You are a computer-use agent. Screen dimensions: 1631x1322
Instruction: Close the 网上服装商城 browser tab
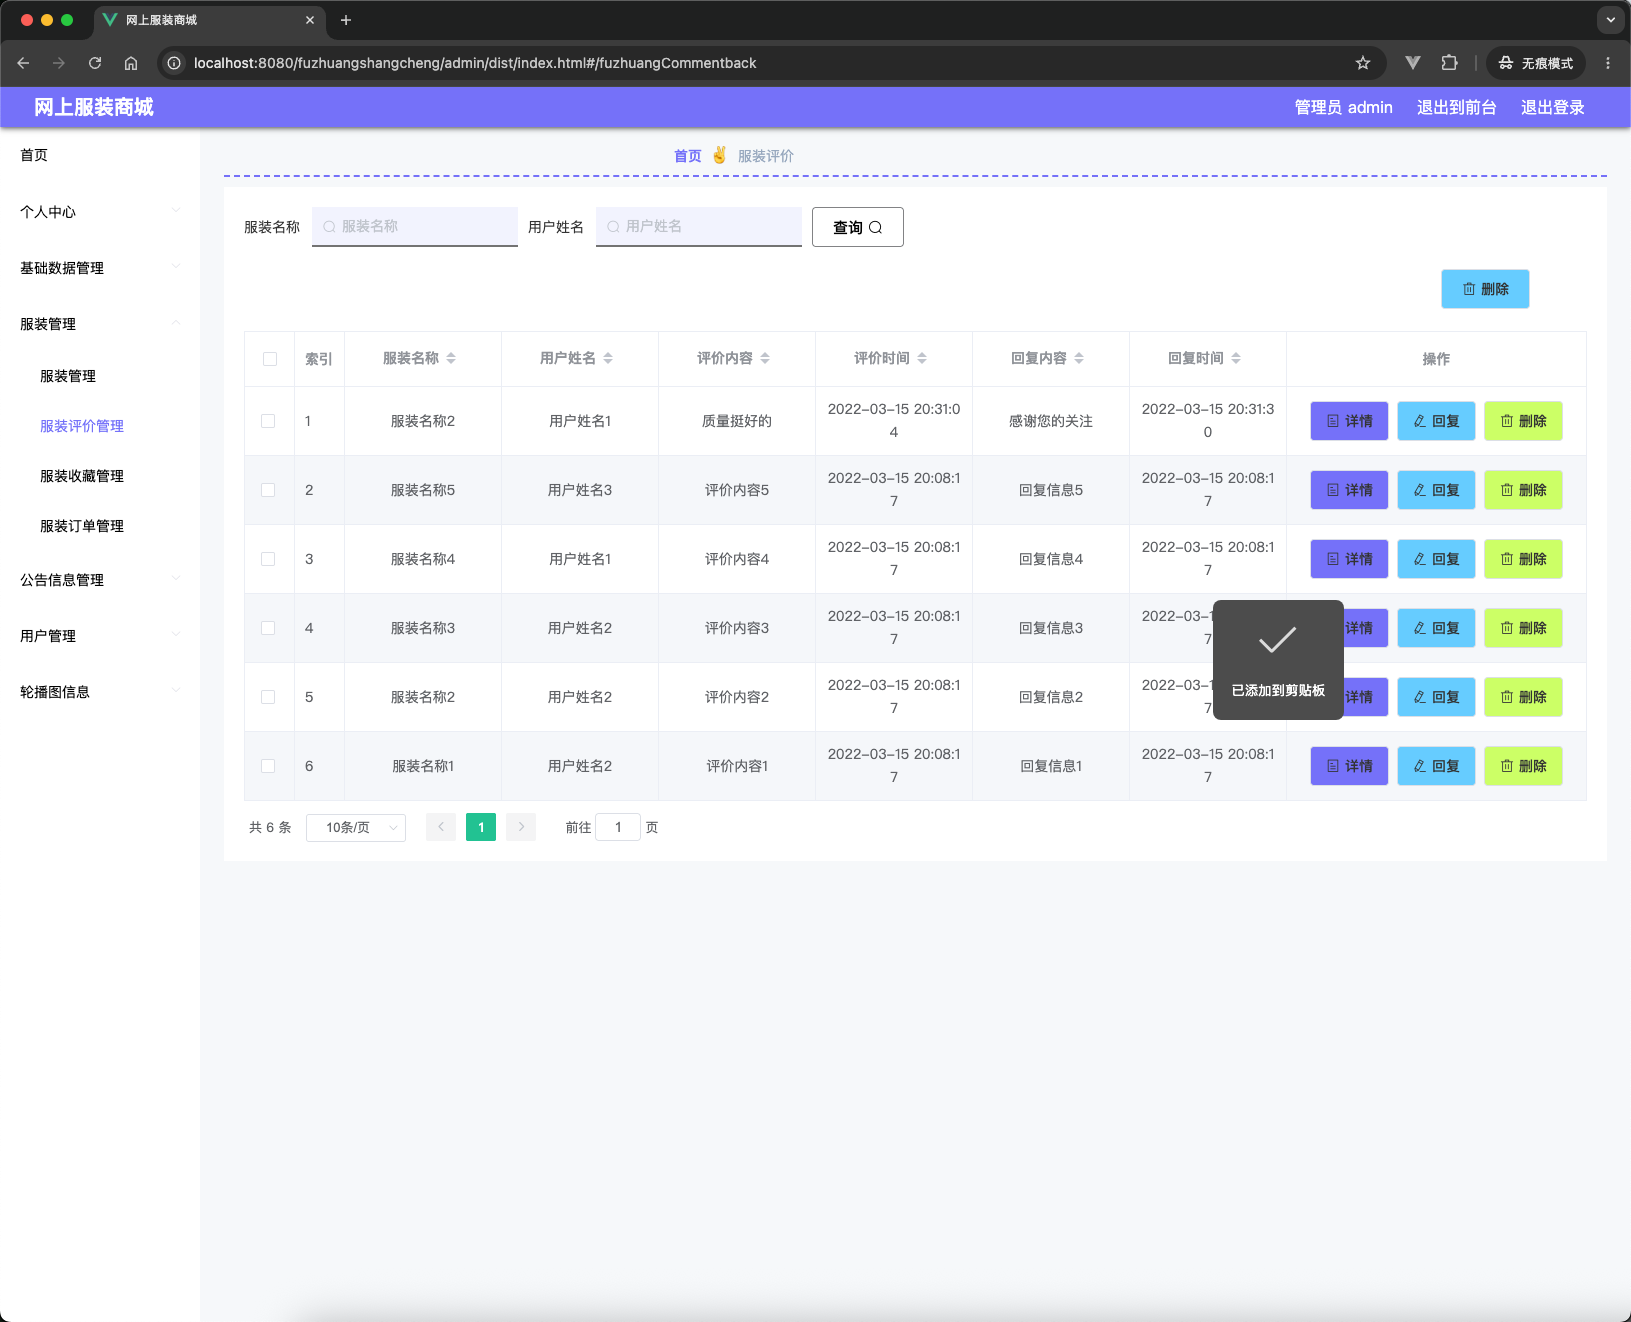pos(310,20)
